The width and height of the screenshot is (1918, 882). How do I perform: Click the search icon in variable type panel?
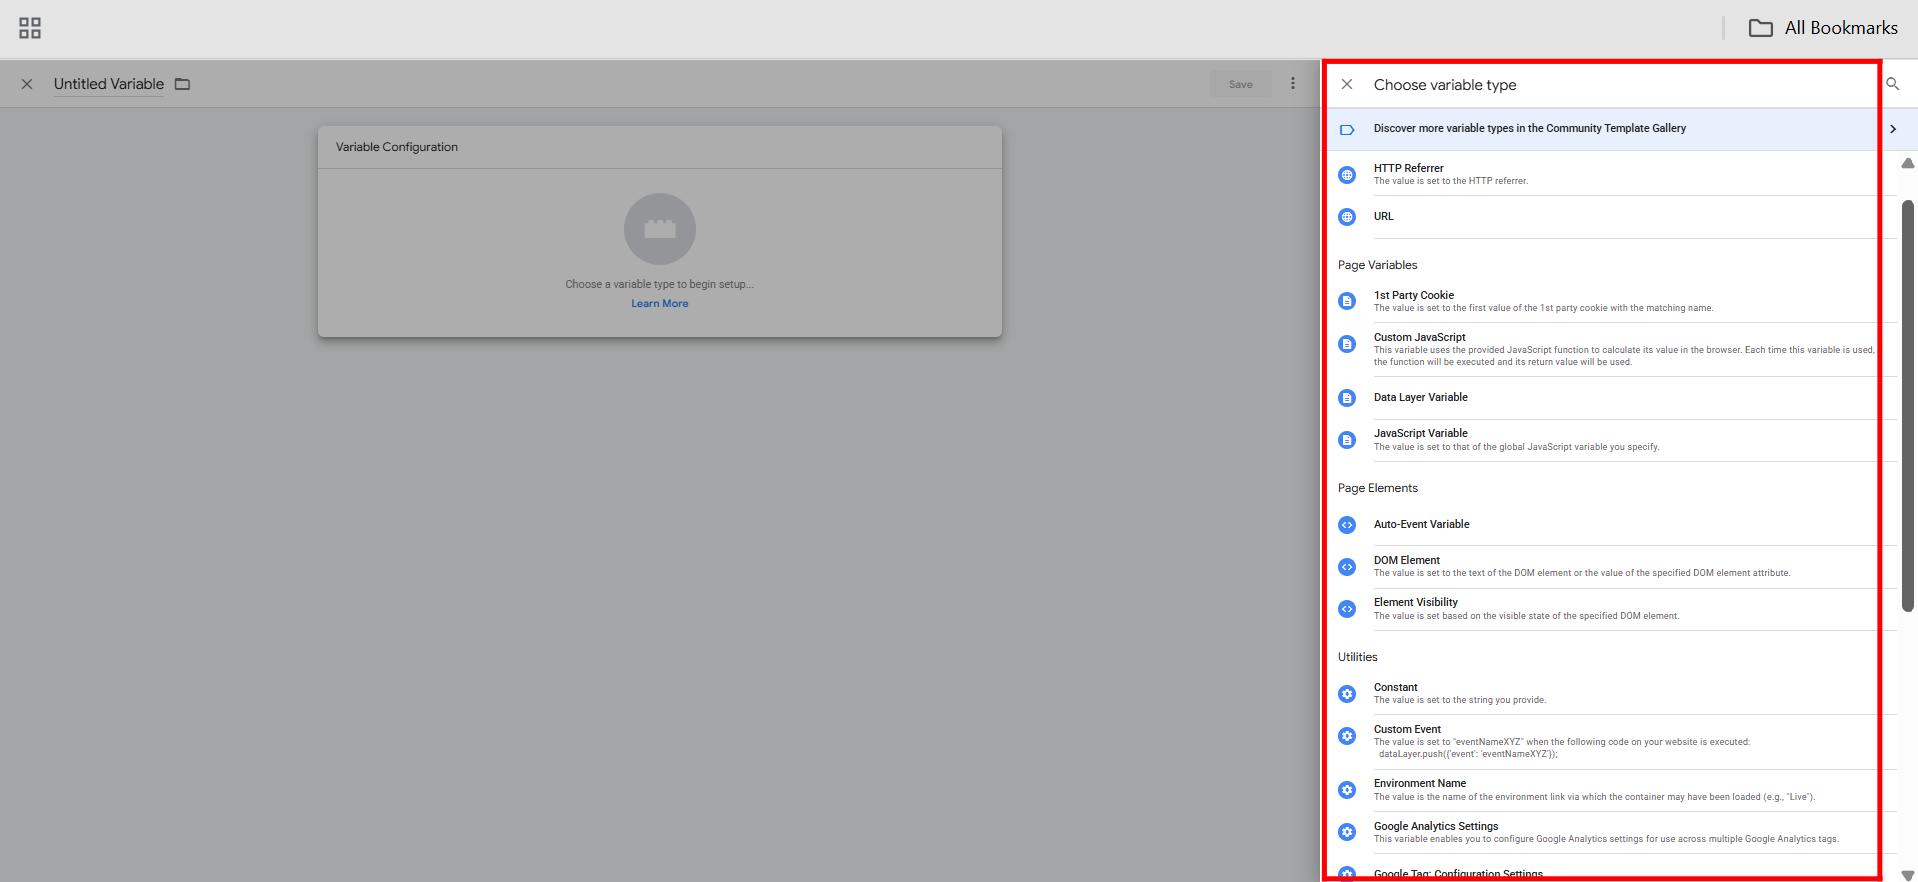point(1893,84)
